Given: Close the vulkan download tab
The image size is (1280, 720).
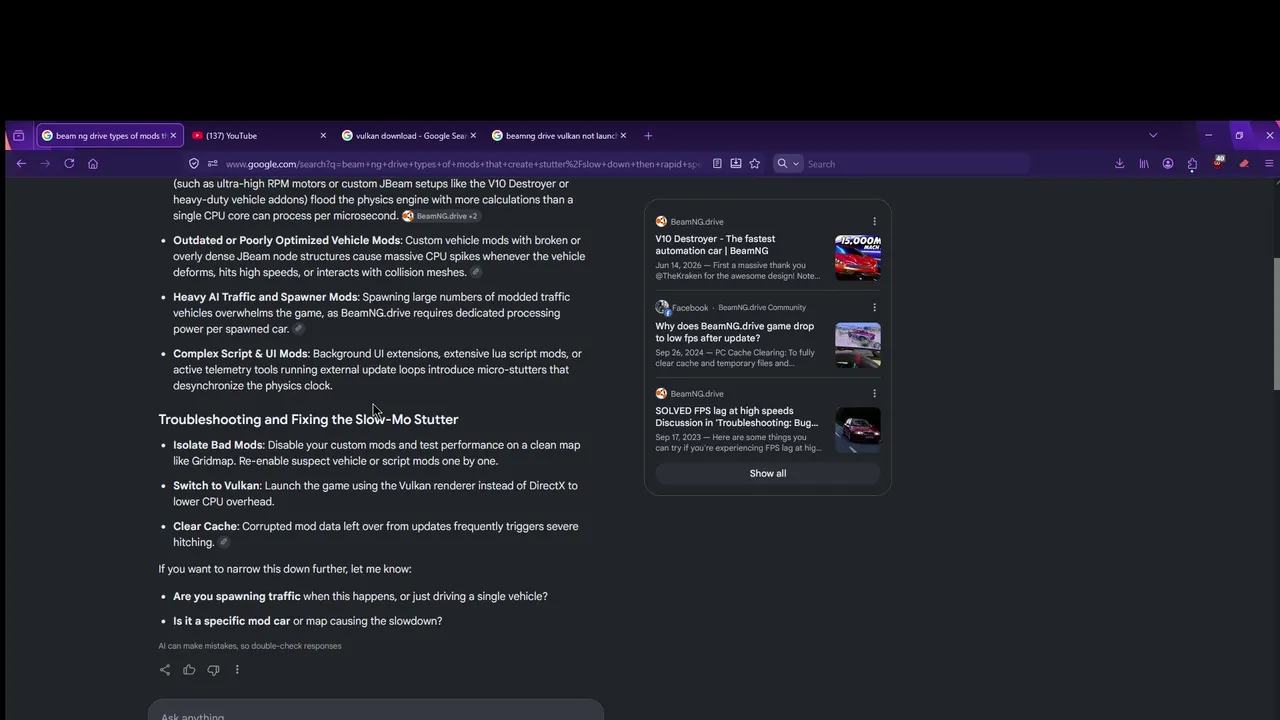Looking at the screenshot, I should click(473, 136).
